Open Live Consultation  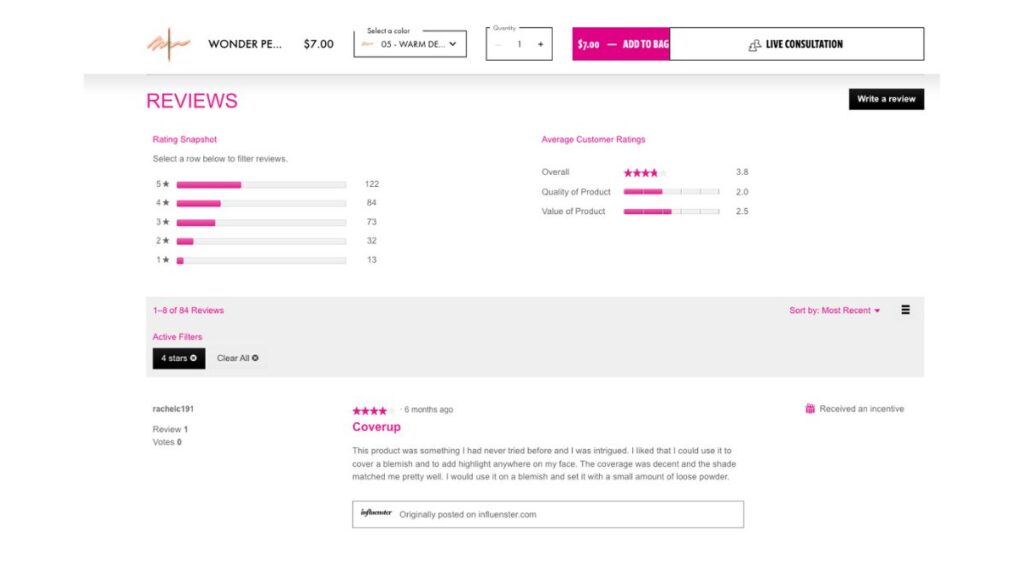click(x=796, y=44)
